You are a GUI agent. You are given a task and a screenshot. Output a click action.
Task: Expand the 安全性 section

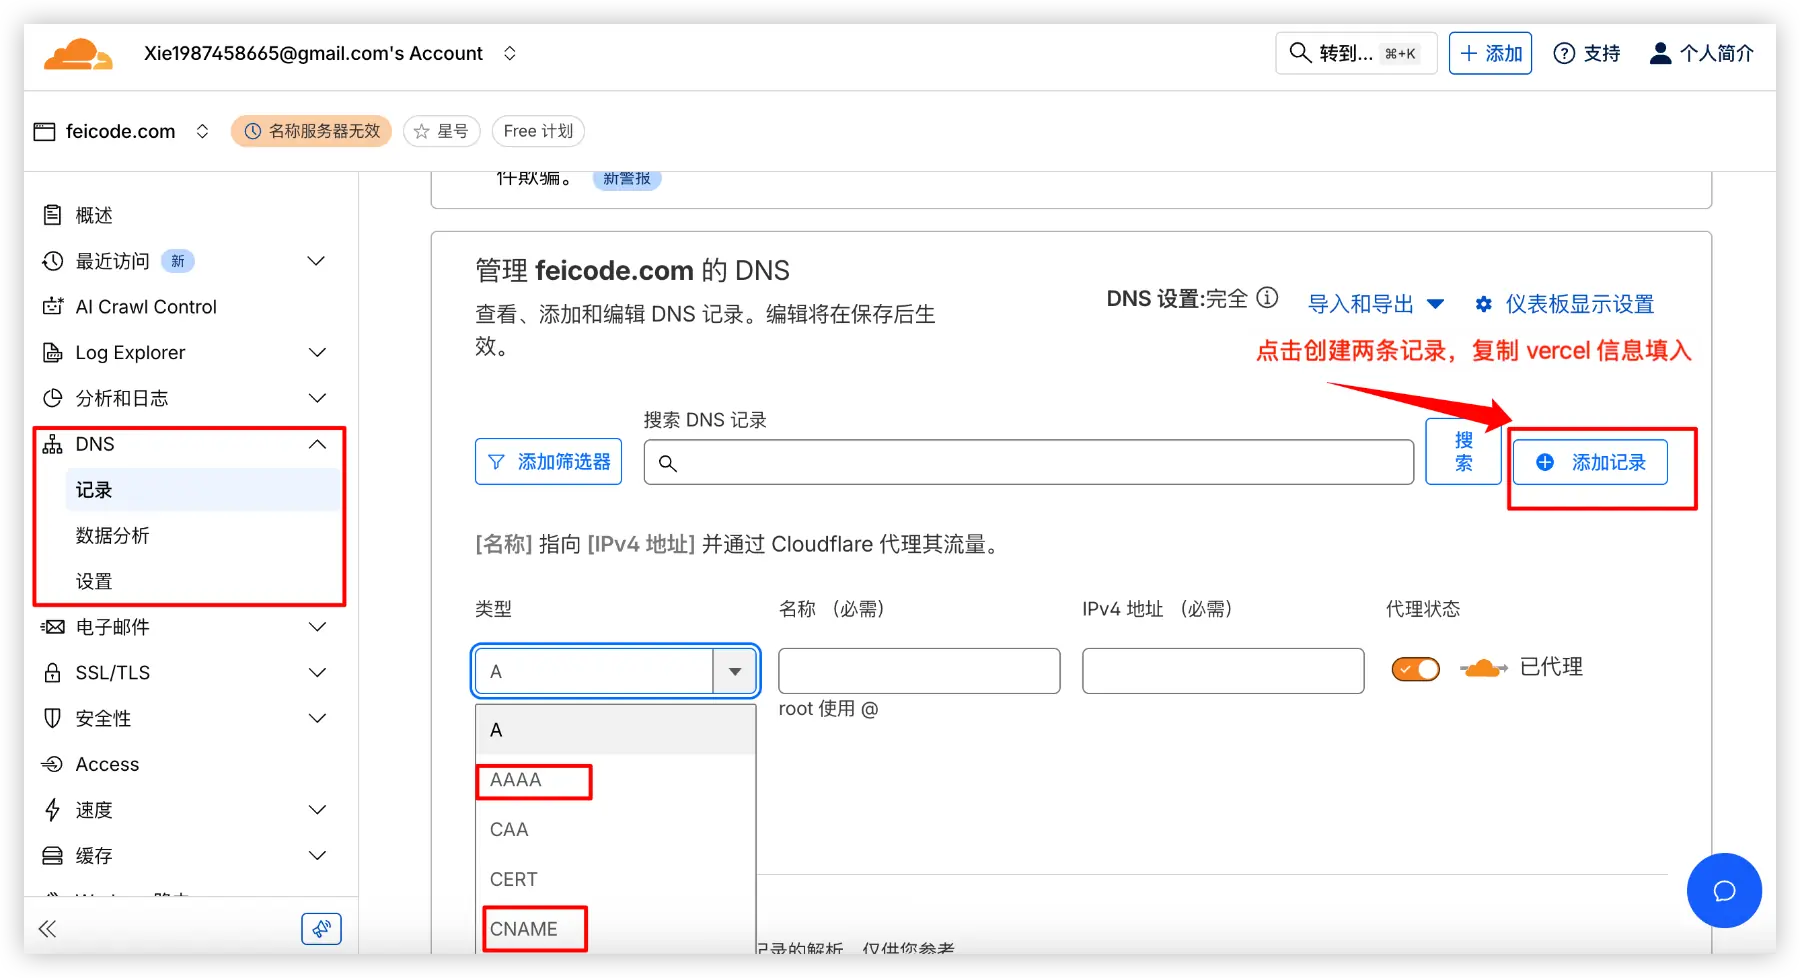[x=317, y=718]
